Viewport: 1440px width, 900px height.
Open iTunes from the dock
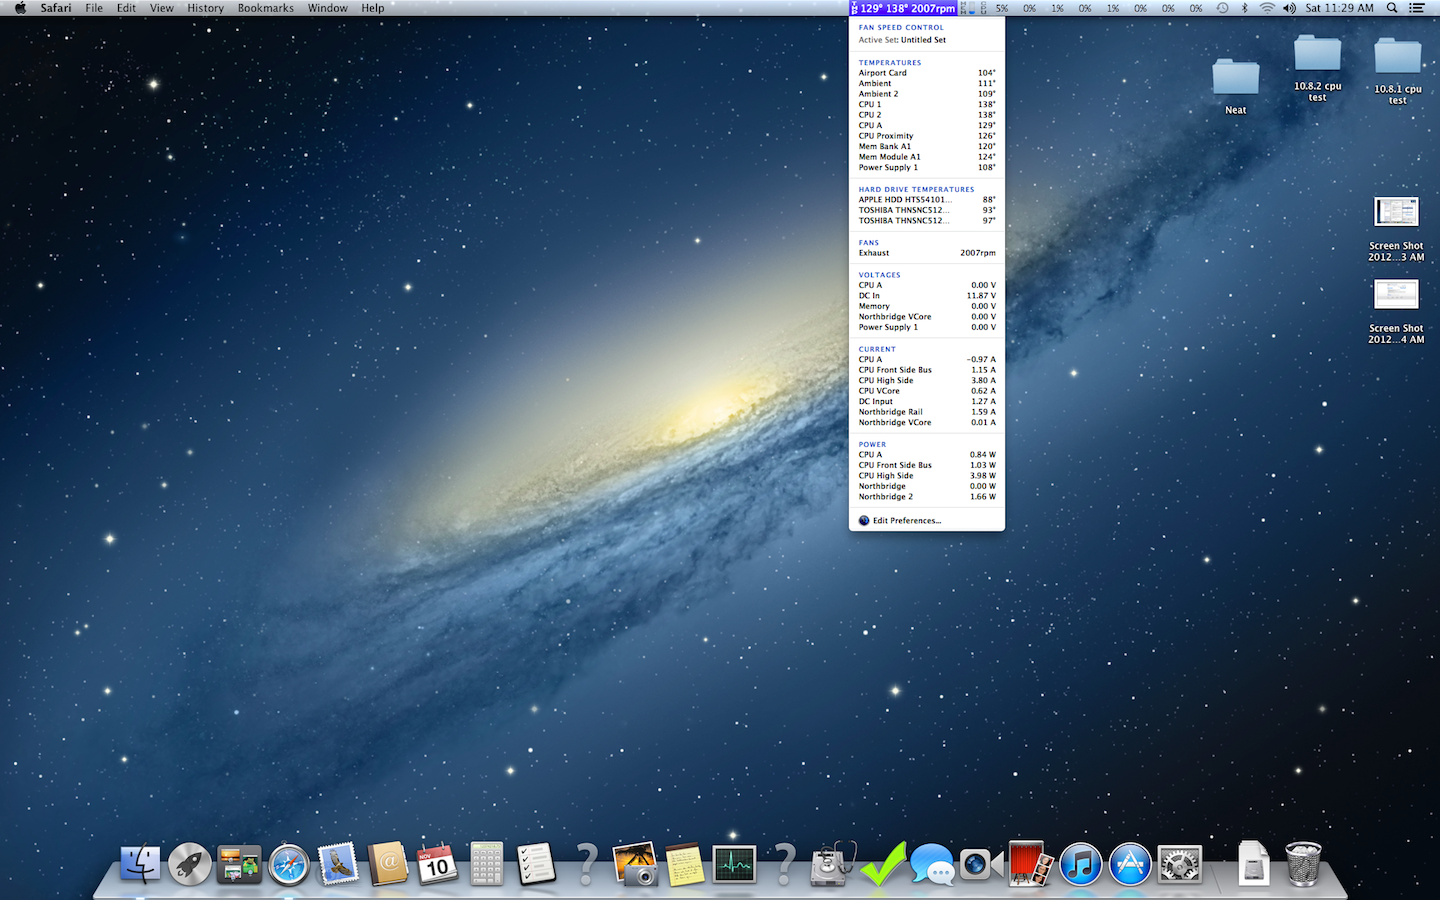click(1080, 864)
